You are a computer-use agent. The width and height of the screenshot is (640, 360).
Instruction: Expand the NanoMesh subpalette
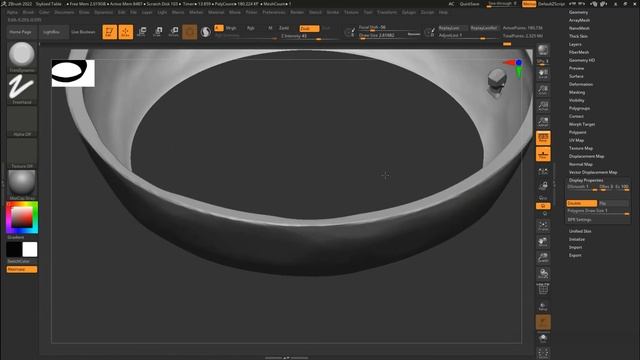(x=579, y=28)
